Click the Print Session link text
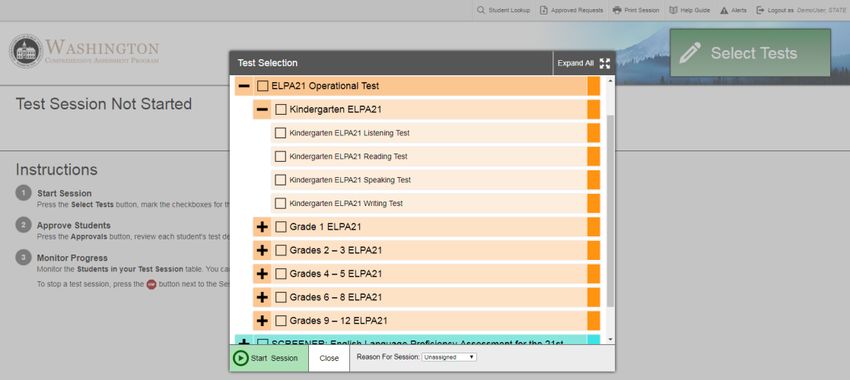The height and width of the screenshot is (380, 850). (642, 10)
